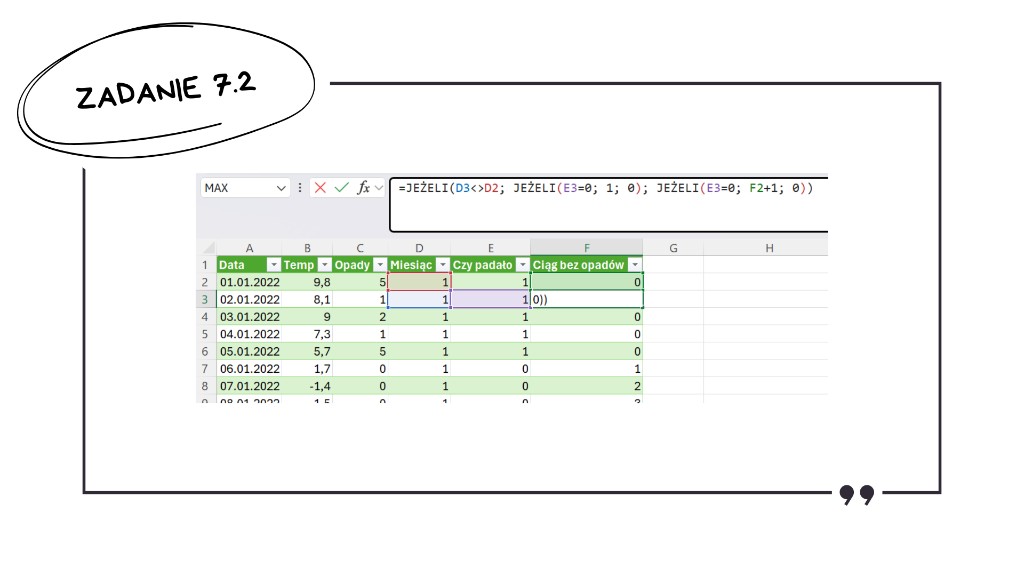Viewport: 1024px width, 576px height.
Task: Select row 5 header
Action: pos(205,334)
